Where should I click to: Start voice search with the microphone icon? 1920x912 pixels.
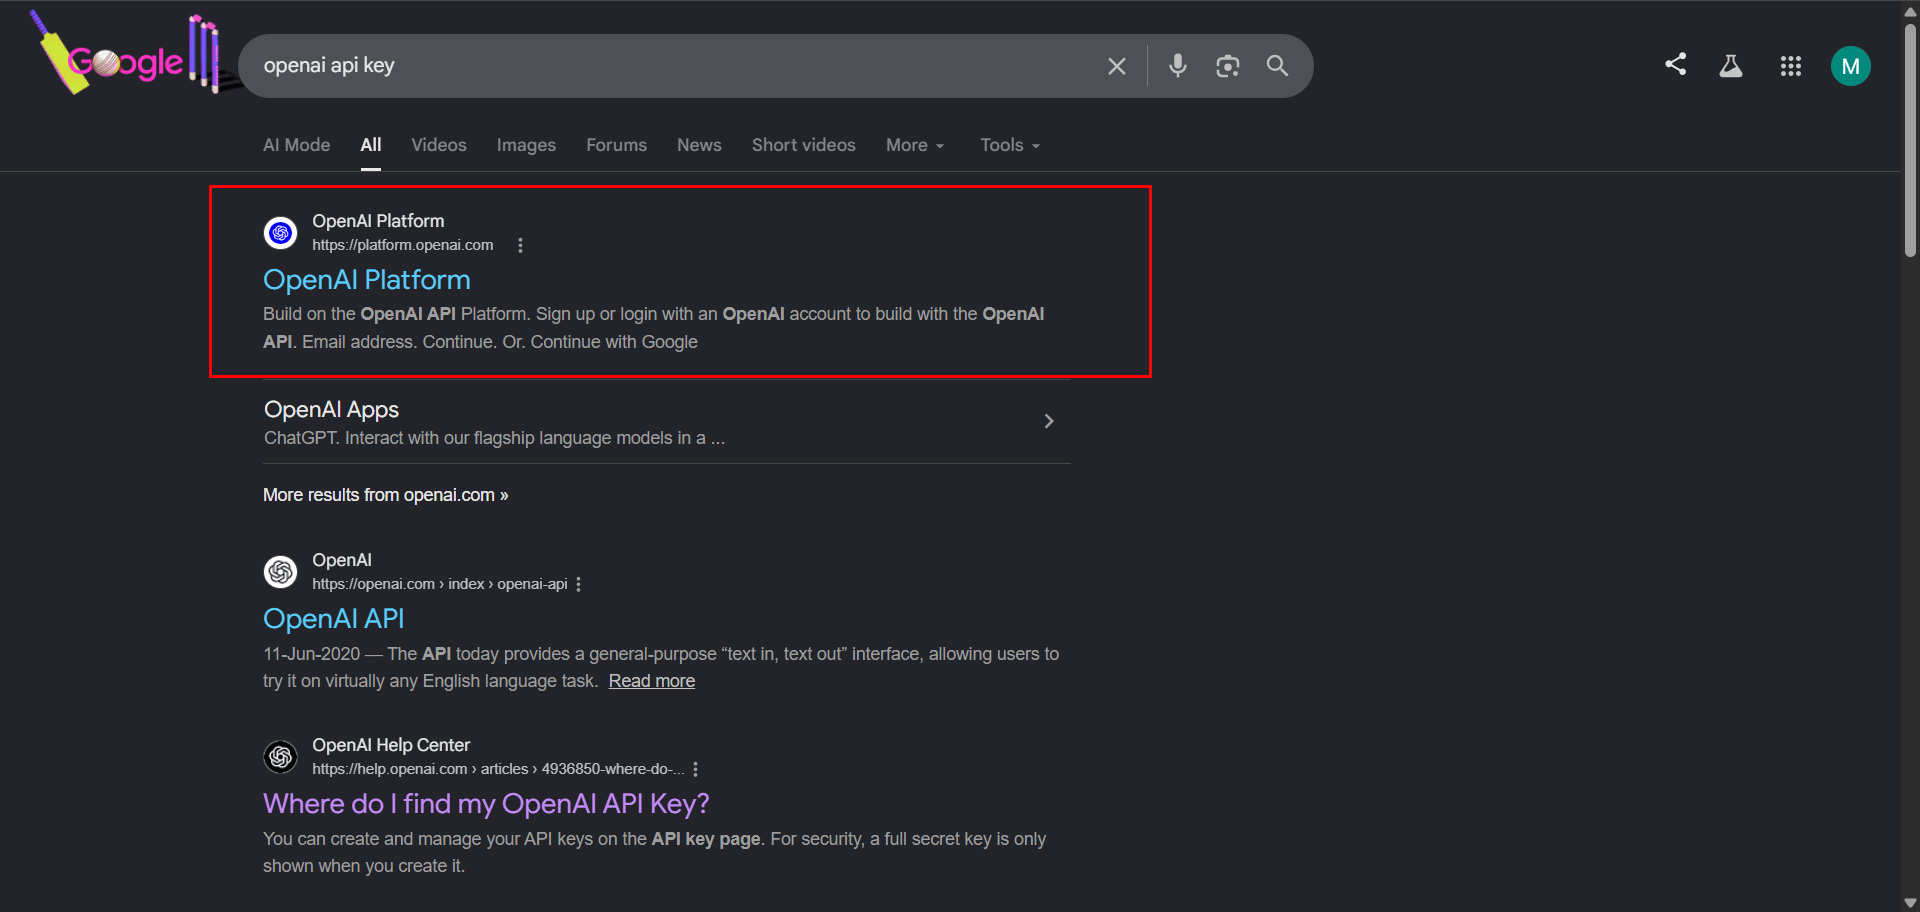pos(1178,66)
